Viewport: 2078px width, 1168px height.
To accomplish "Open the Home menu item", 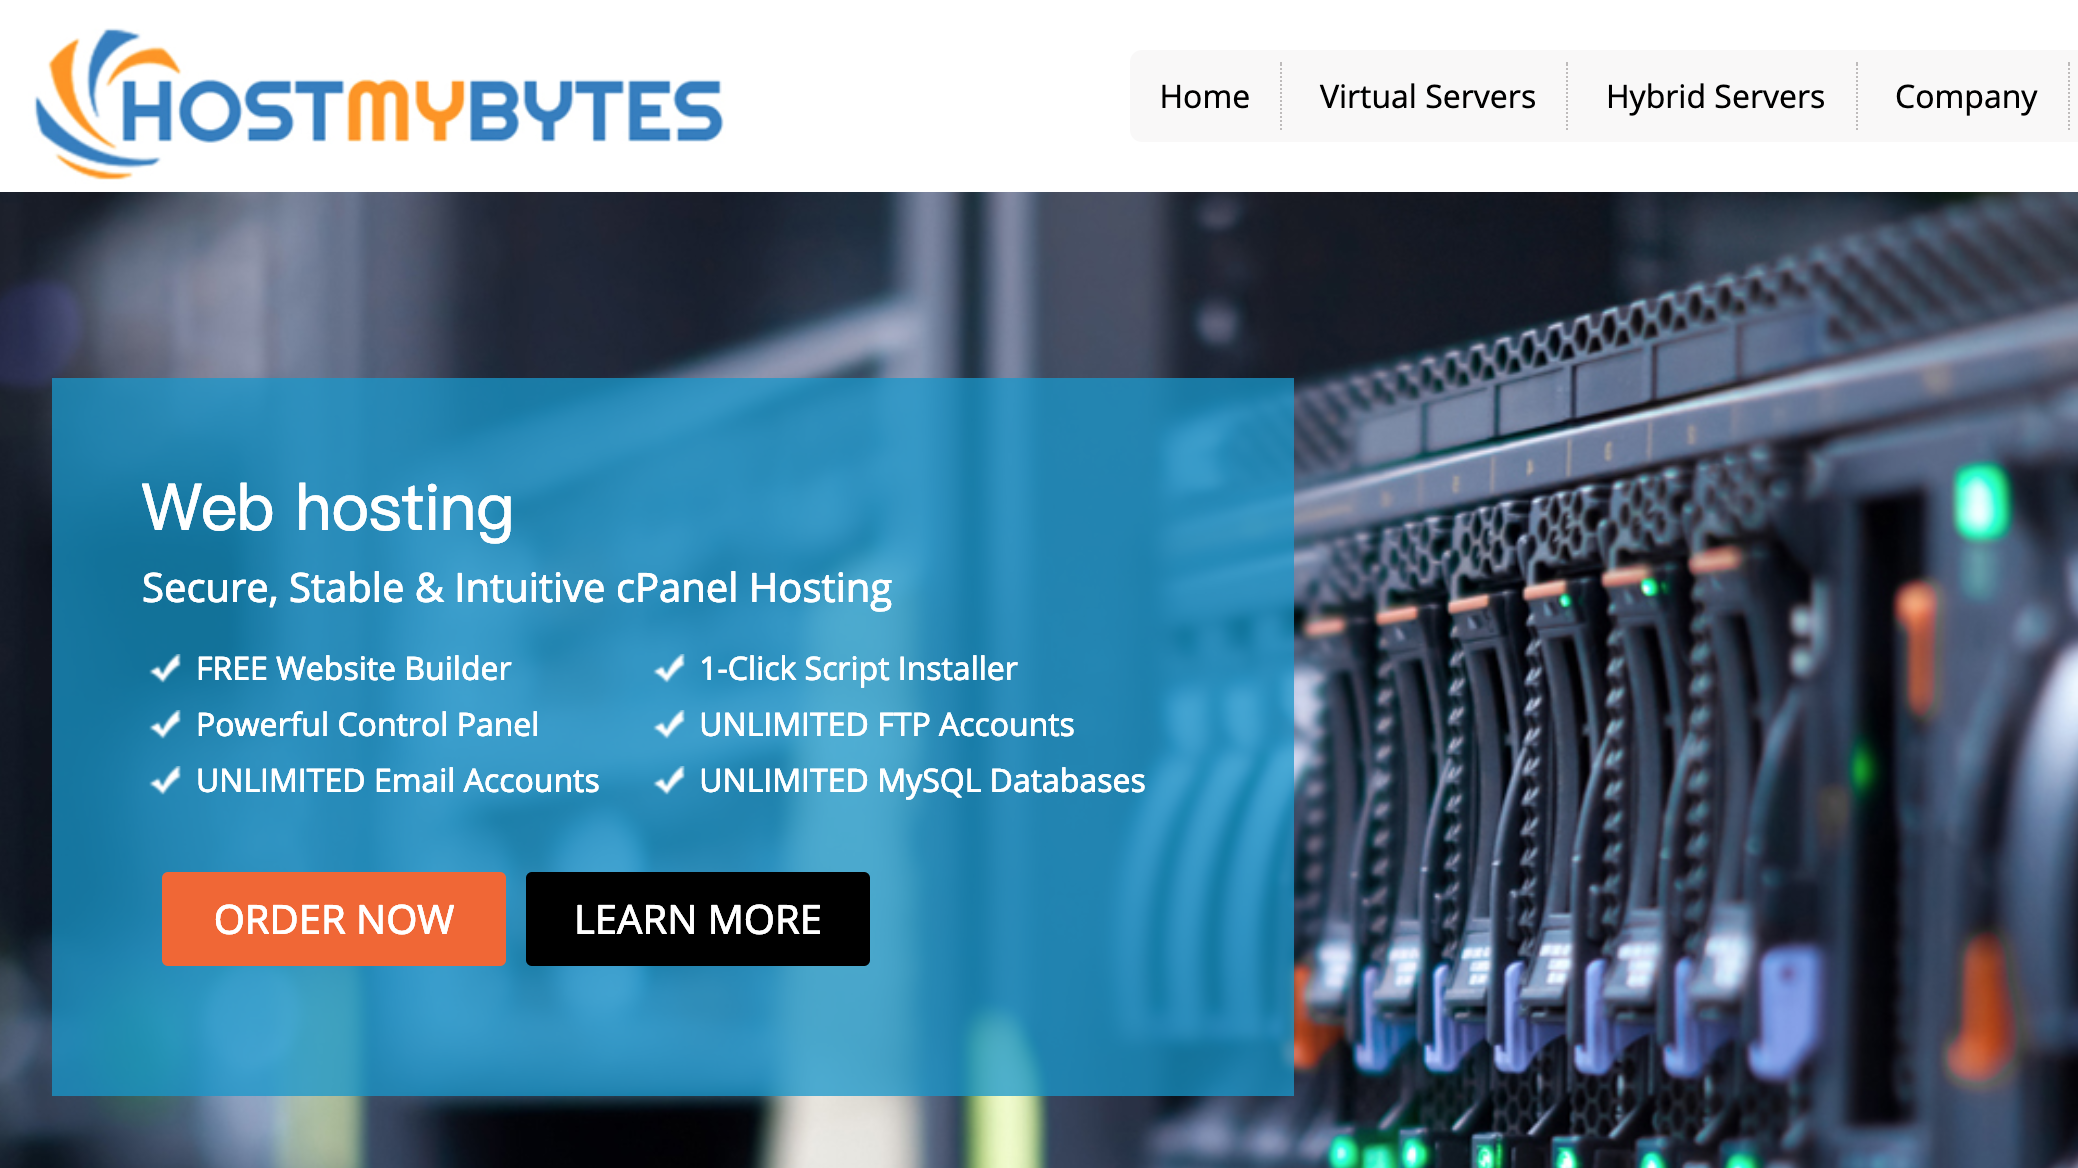I will point(1205,97).
